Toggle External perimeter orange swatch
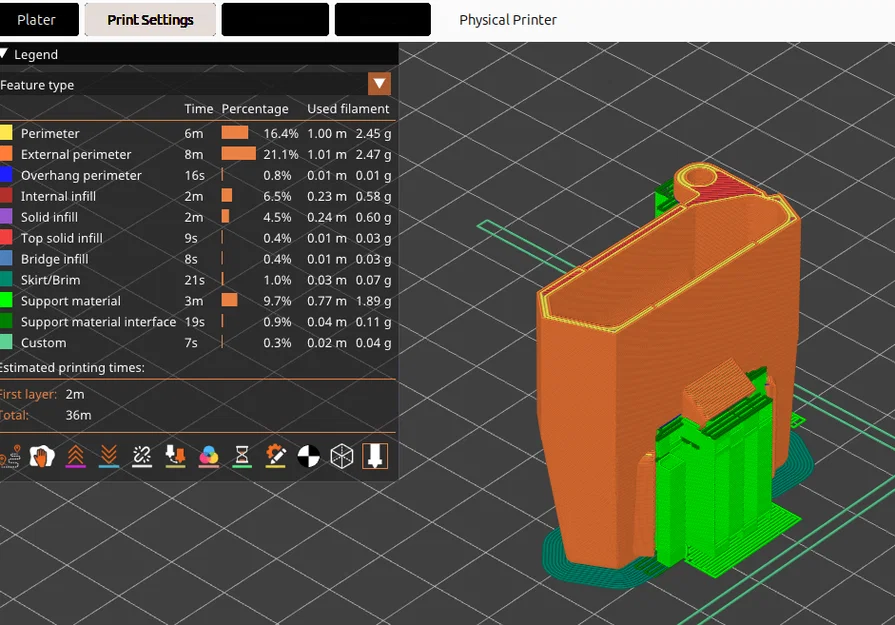The height and width of the screenshot is (625, 895). pos(6,154)
